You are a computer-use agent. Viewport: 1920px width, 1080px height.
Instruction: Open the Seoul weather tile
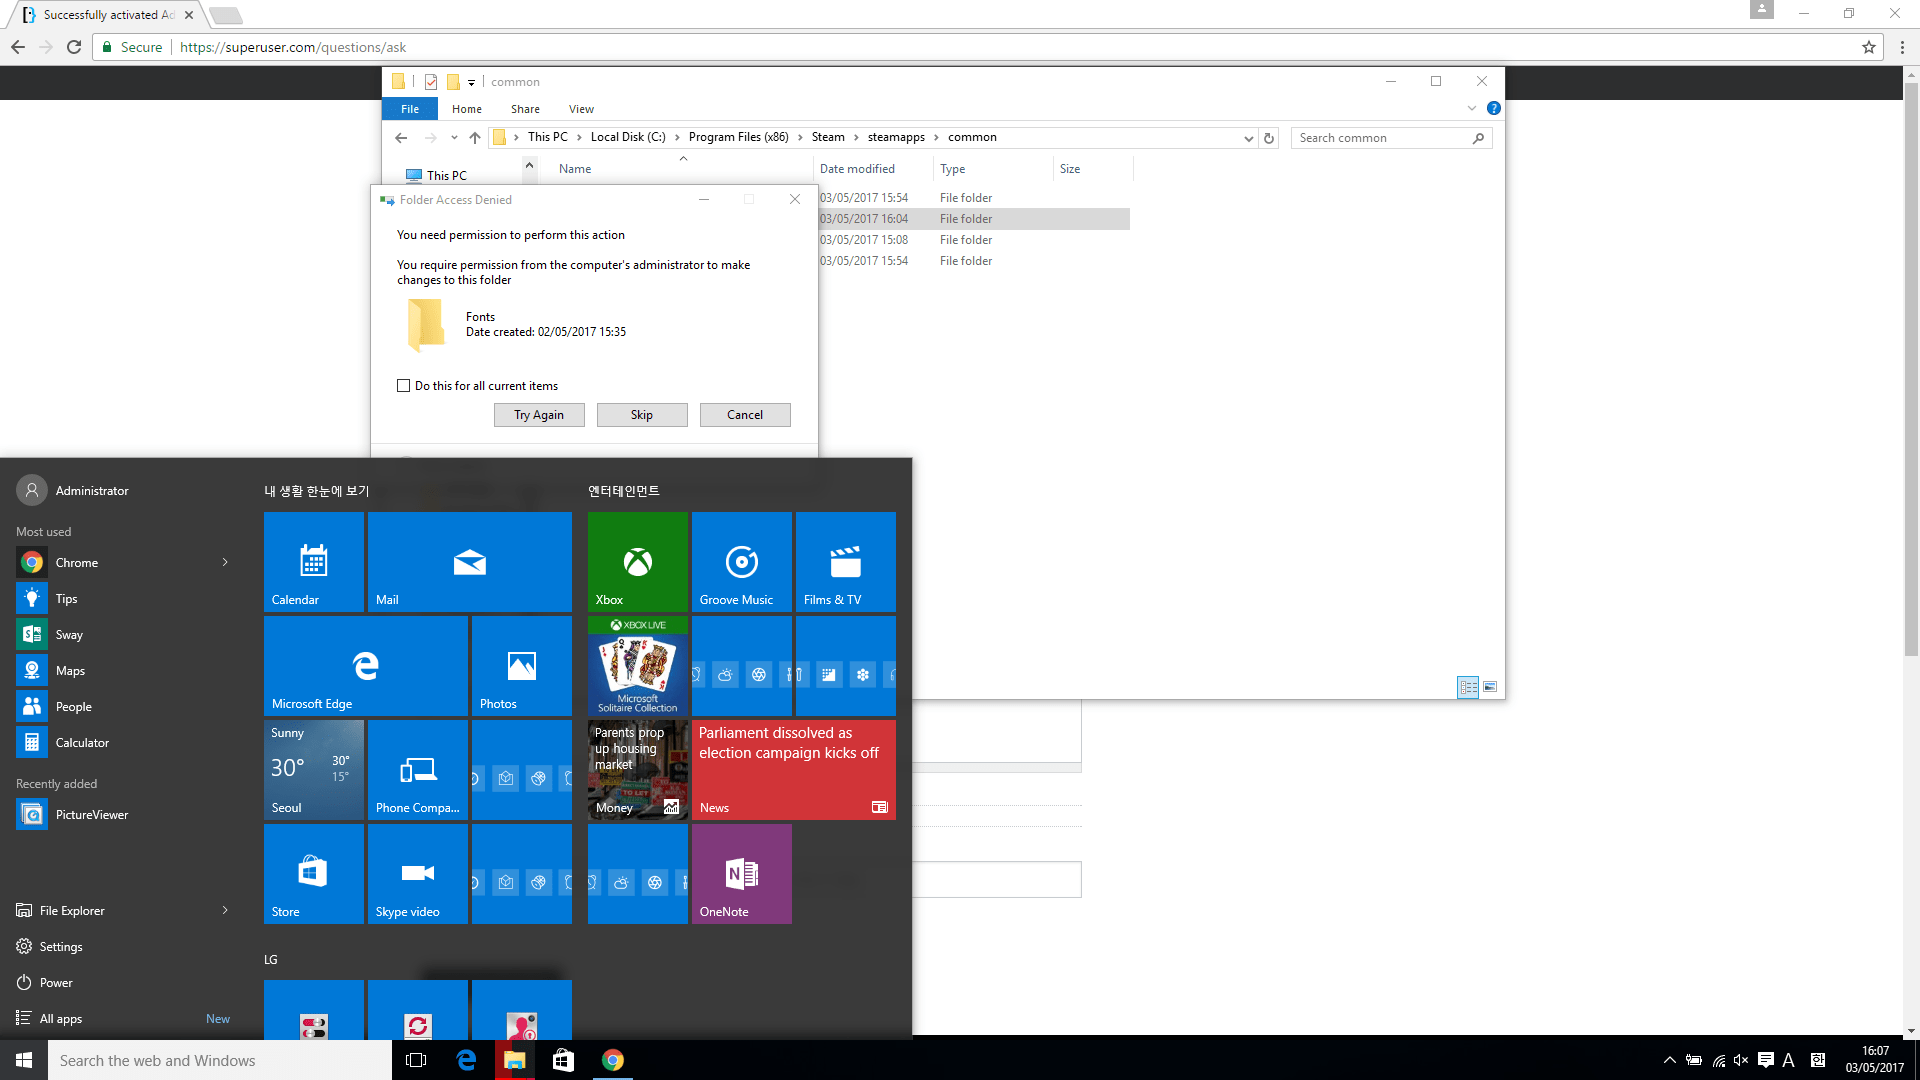[x=314, y=770]
